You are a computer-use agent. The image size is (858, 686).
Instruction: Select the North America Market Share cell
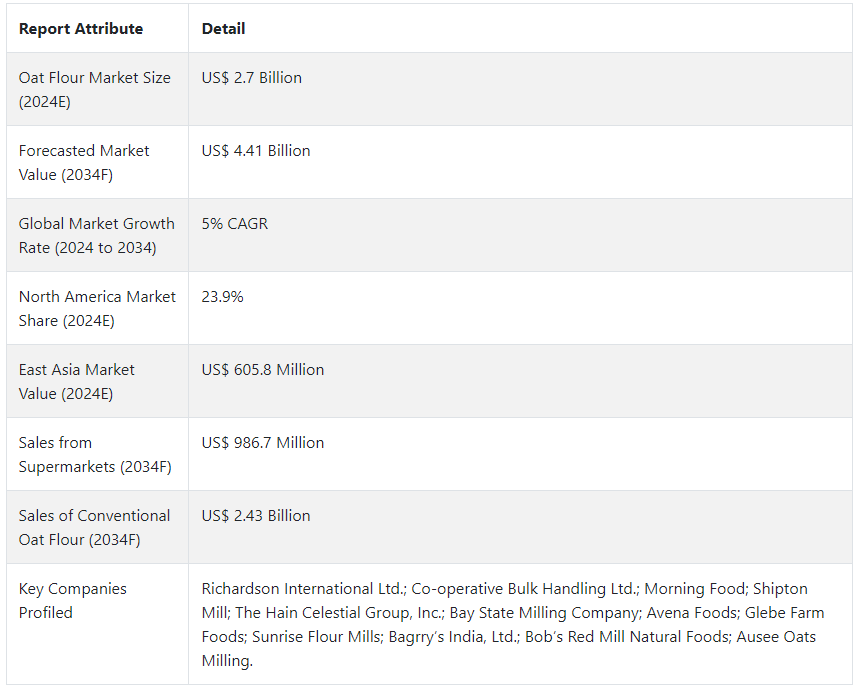97,308
